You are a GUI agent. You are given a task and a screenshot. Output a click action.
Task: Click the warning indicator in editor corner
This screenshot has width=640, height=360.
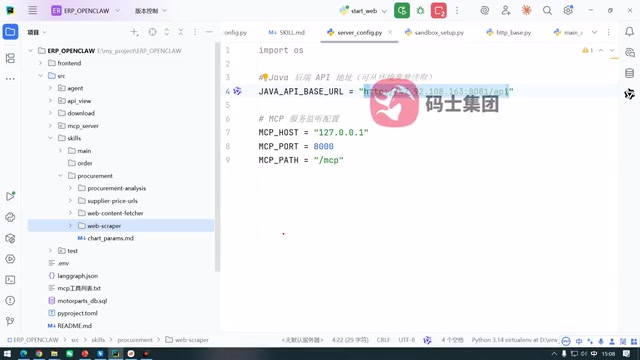tap(588, 50)
